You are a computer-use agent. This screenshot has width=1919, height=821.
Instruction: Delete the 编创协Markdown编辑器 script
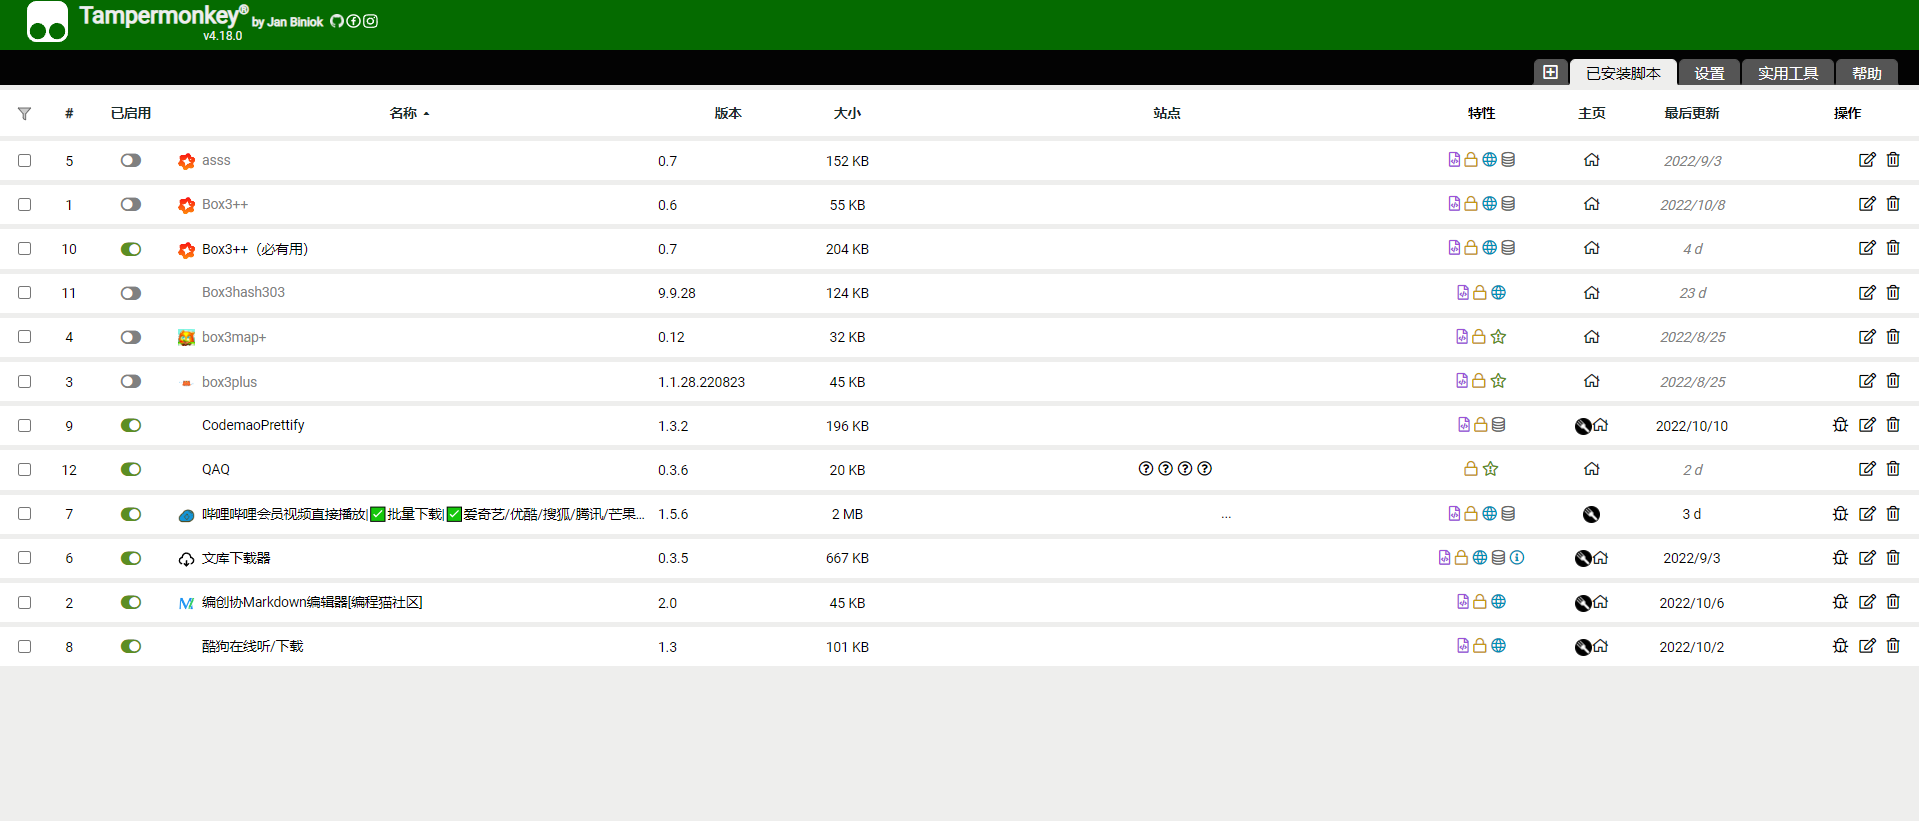click(x=1893, y=602)
